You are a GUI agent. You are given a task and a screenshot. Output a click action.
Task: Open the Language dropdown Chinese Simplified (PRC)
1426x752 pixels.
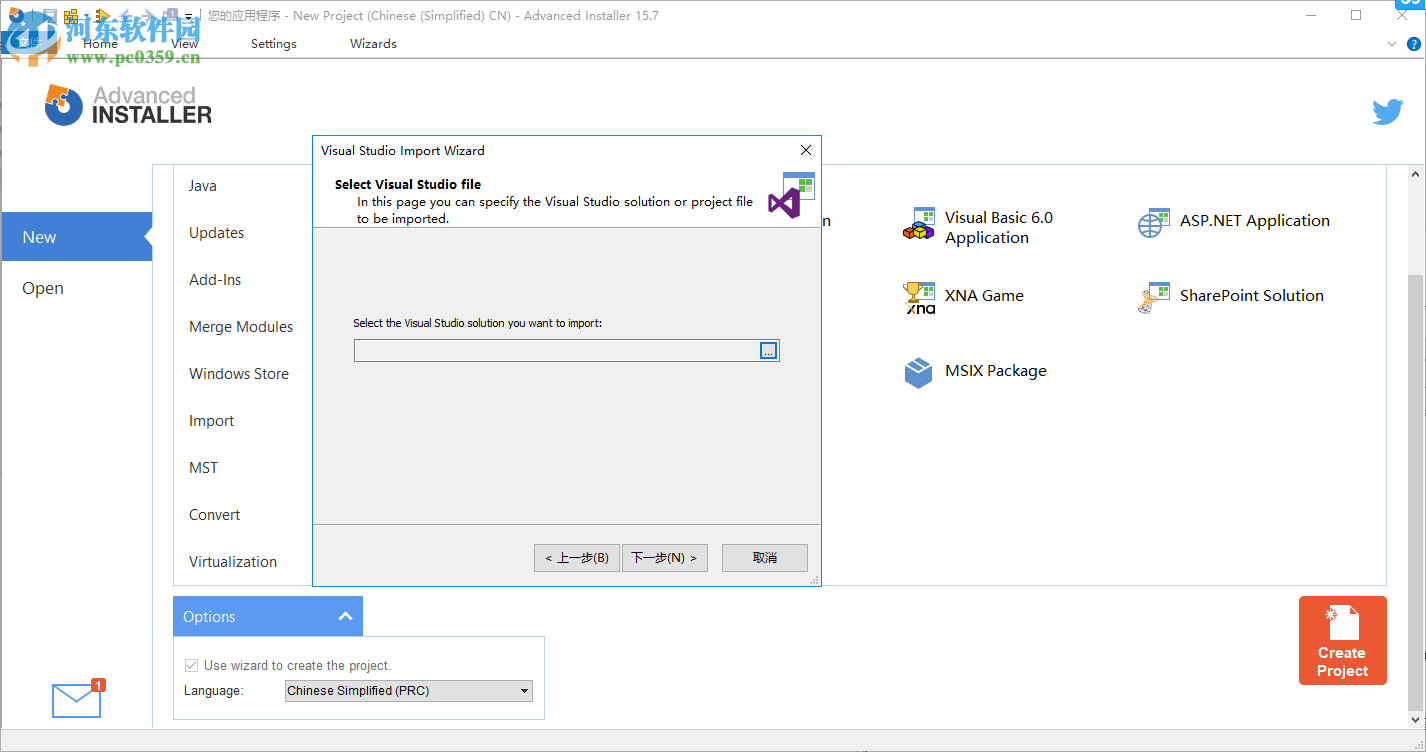pos(408,691)
